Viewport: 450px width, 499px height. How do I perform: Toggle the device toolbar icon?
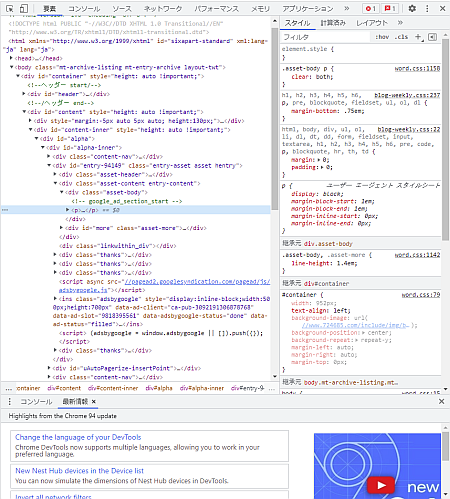coord(23,9)
